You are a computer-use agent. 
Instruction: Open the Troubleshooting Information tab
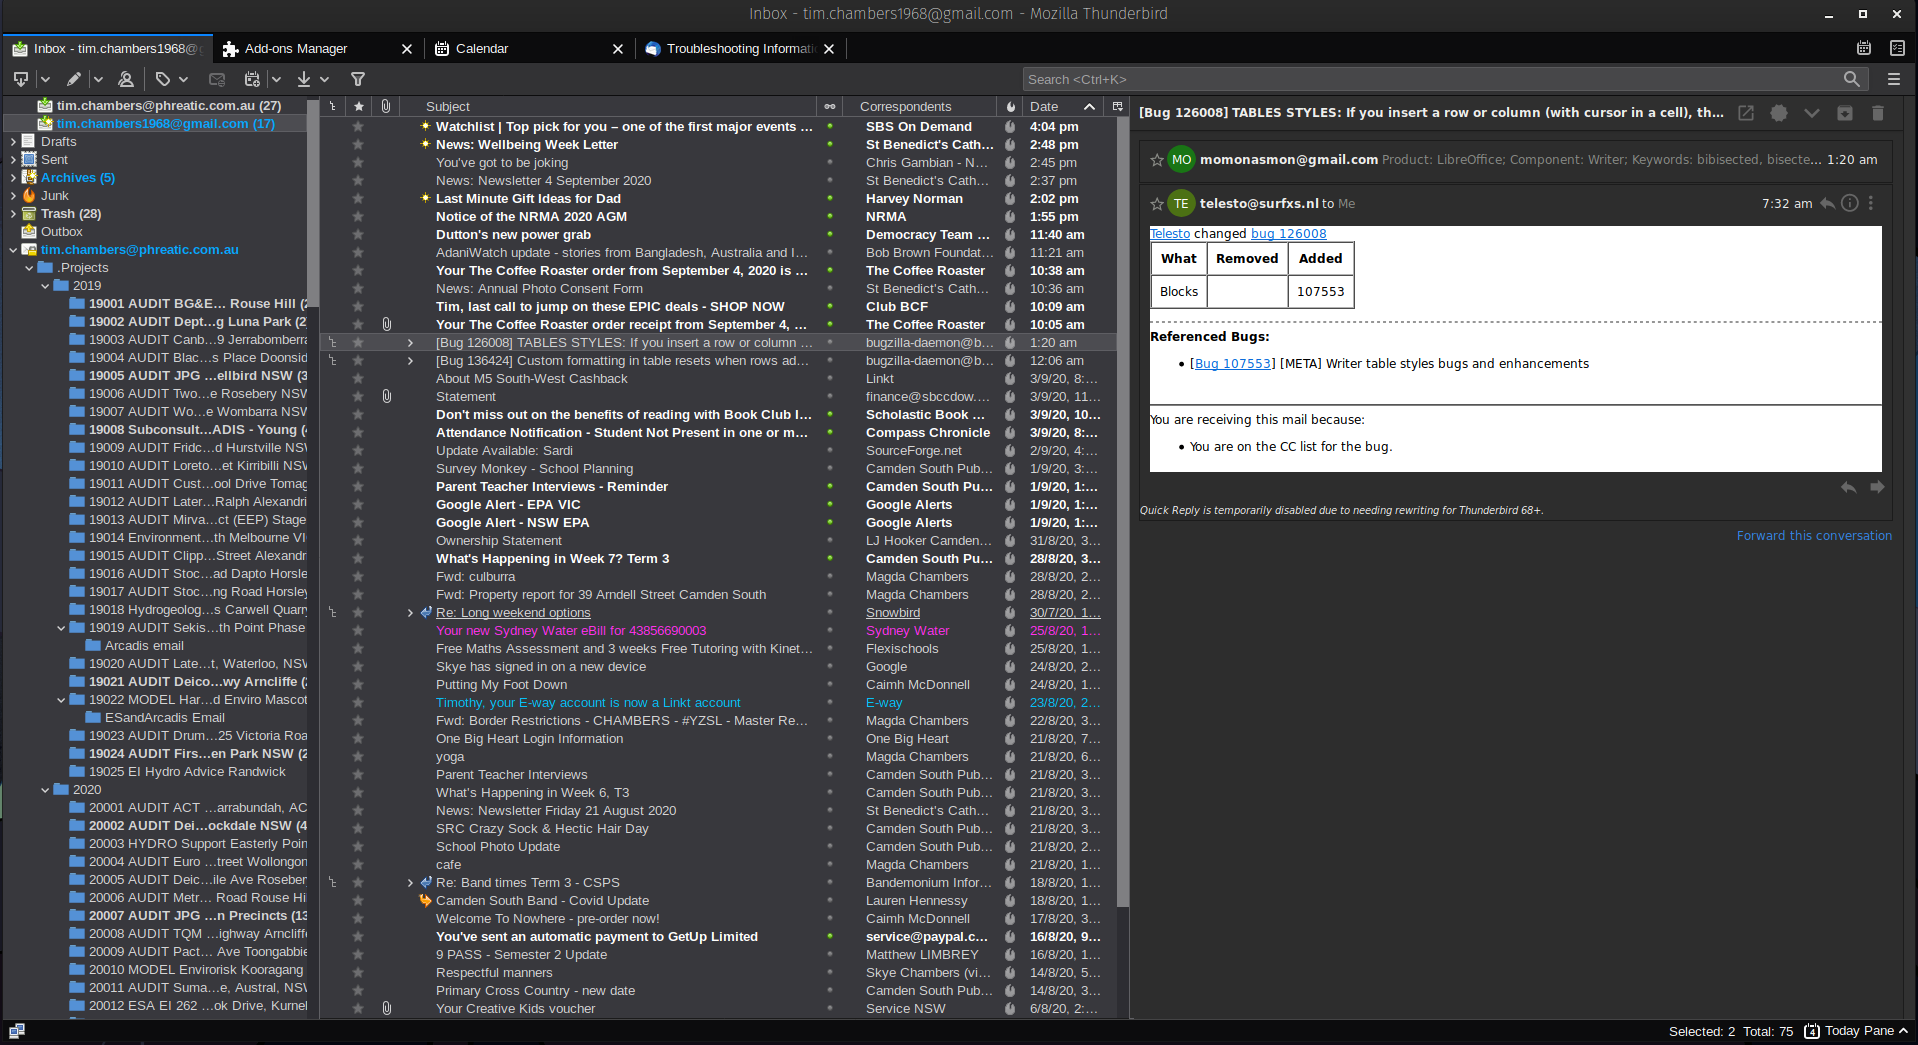[737, 48]
